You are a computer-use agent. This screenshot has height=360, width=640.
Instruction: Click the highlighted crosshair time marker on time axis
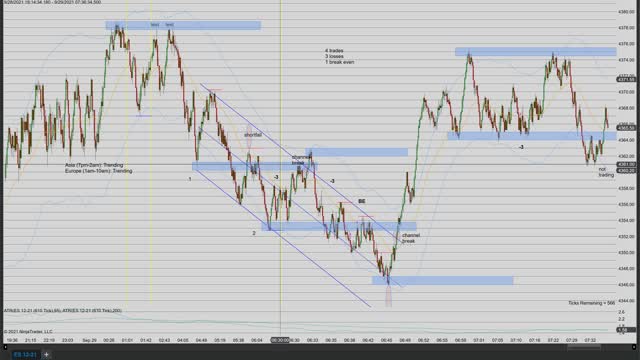pos(280,340)
